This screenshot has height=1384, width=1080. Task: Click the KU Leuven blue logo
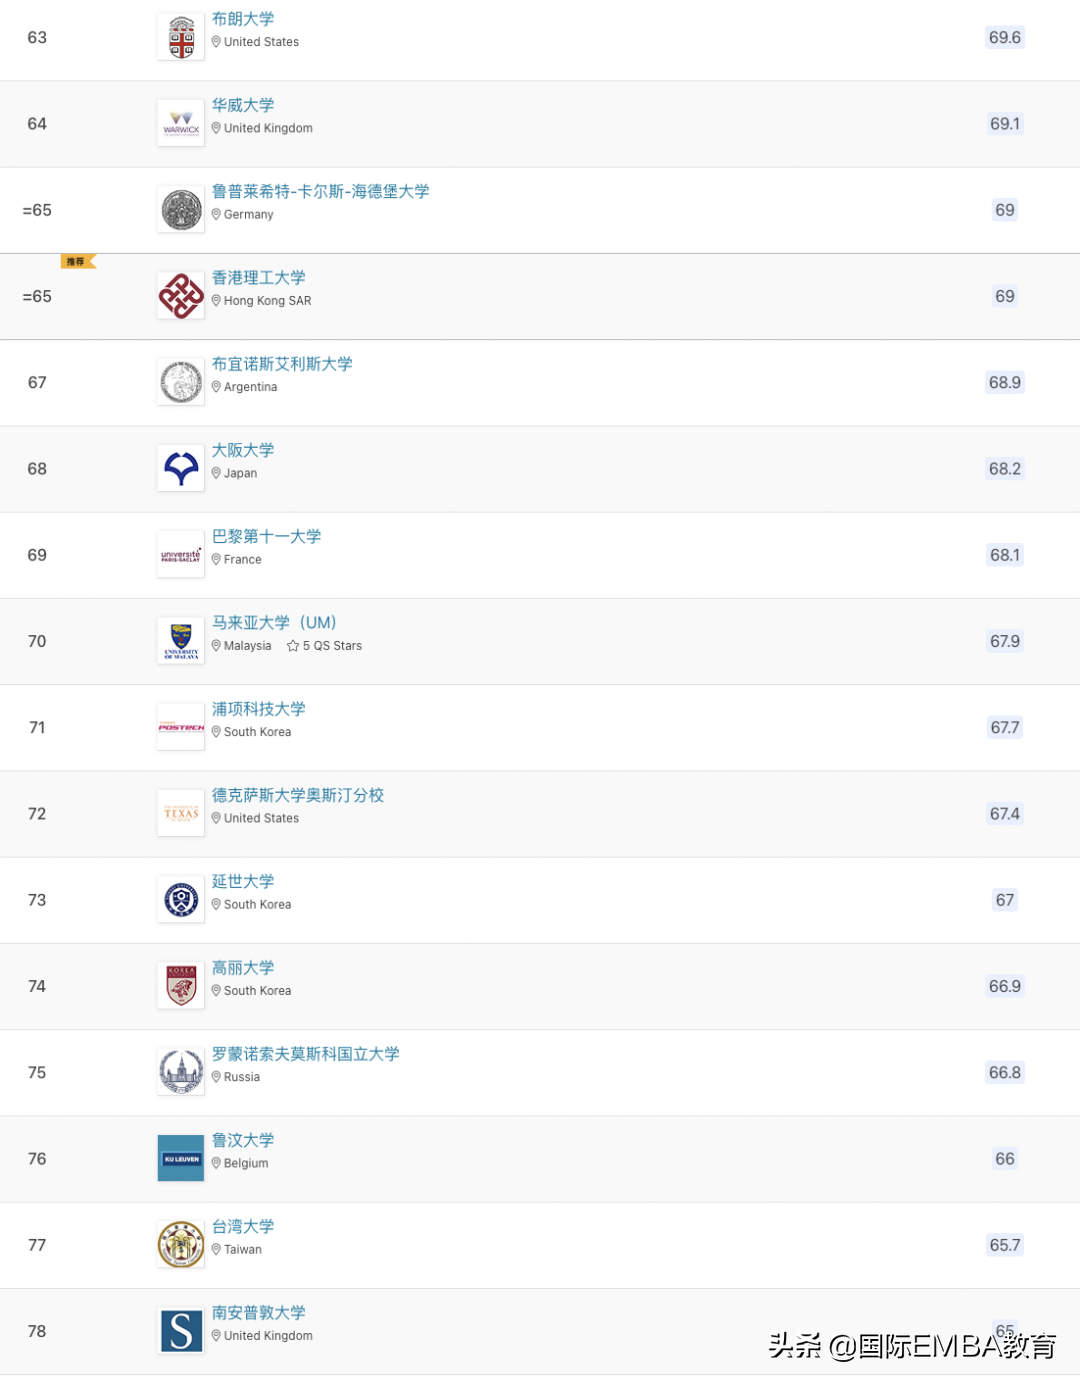(181, 1159)
